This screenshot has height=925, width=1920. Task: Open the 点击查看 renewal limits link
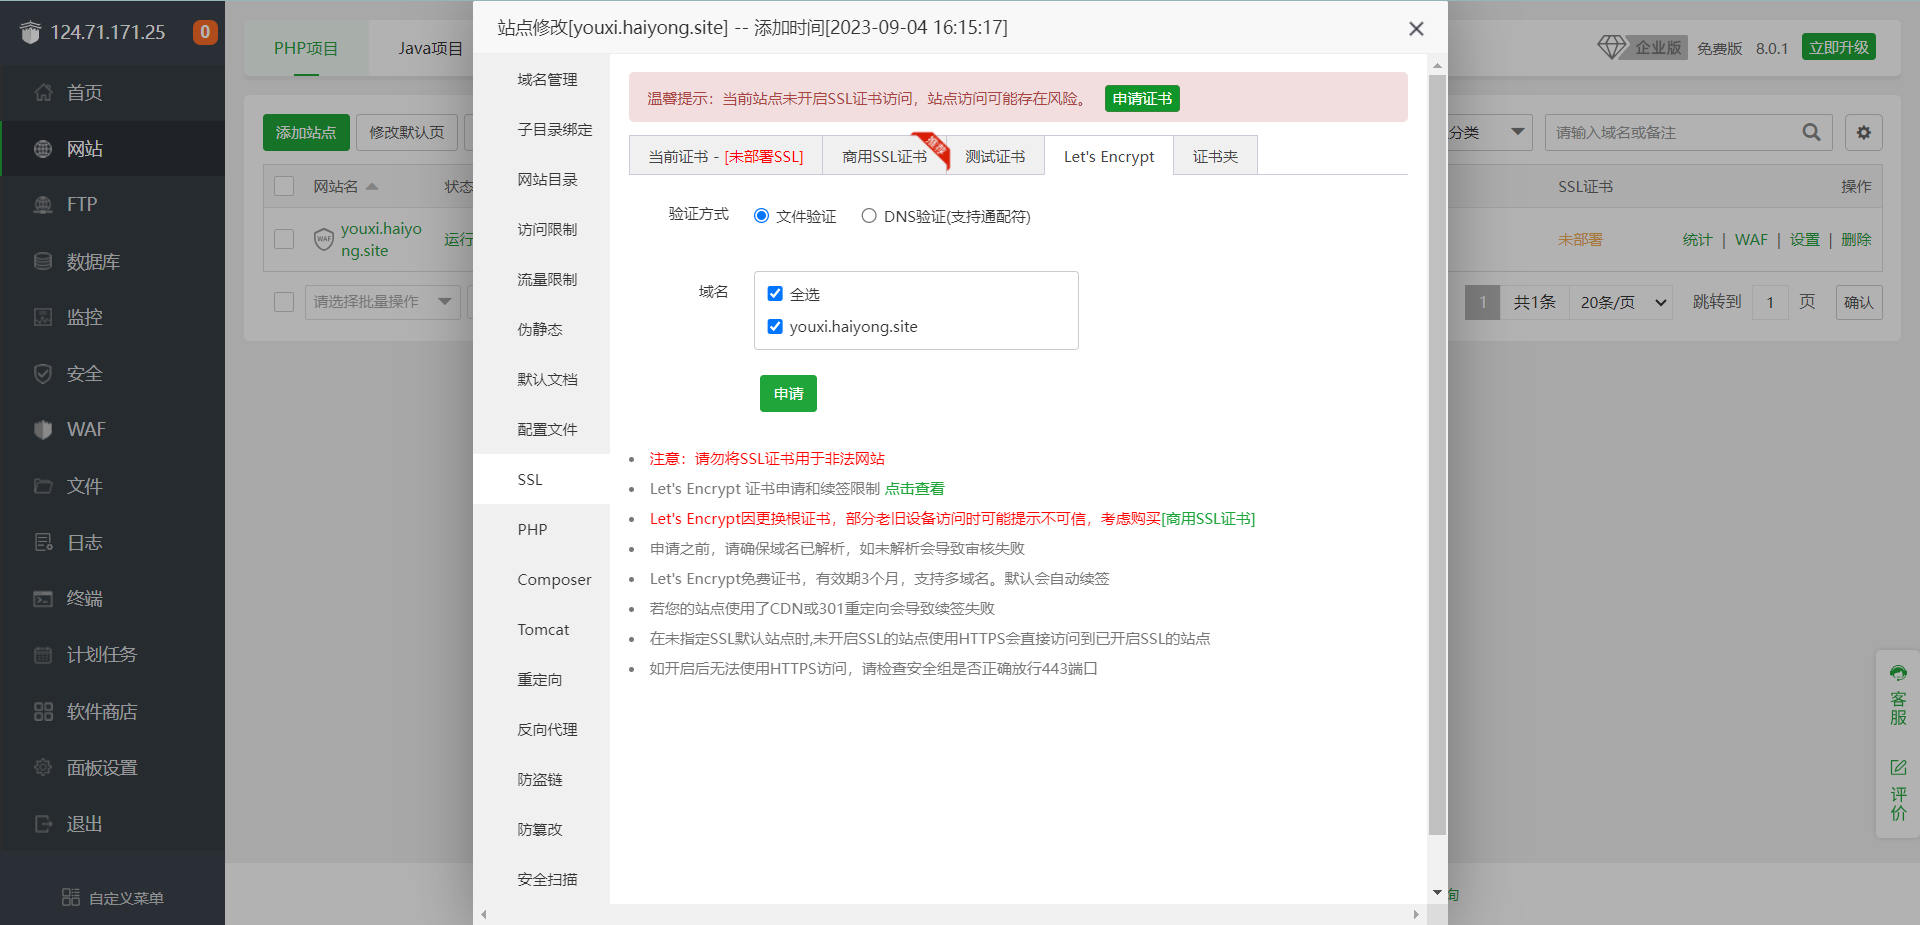pyautogui.click(x=914, y=488)
